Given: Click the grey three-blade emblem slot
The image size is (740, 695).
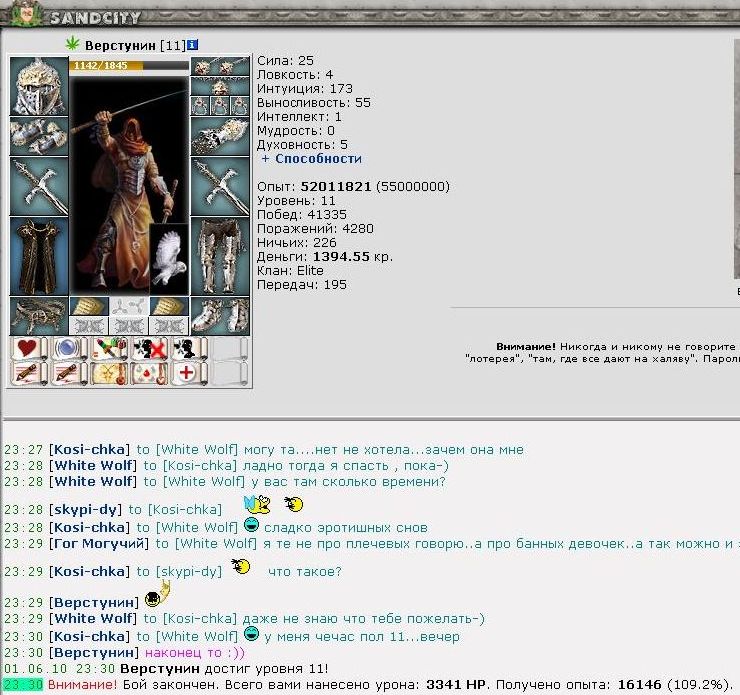Looking at the screenshot, I should point(129,306).
